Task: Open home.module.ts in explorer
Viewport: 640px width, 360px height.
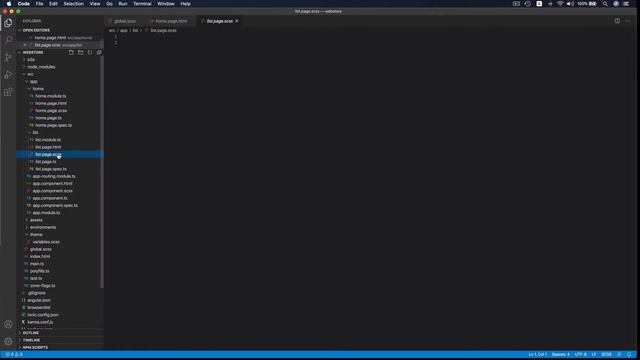Action: [x=51, y=96]
